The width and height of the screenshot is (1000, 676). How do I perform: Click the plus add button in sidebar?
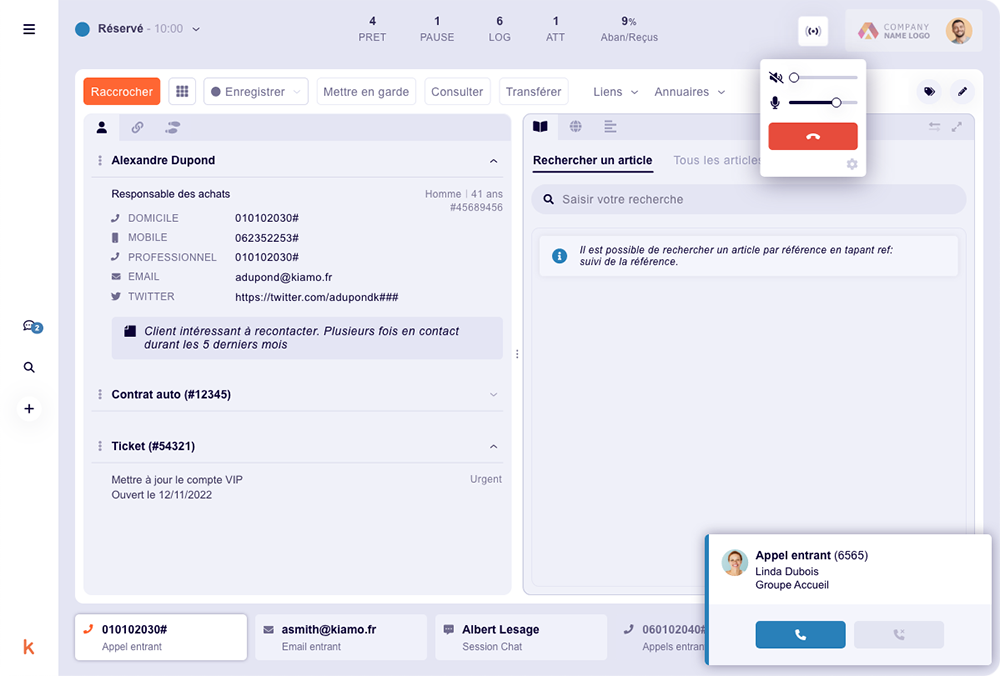(29, 409)
